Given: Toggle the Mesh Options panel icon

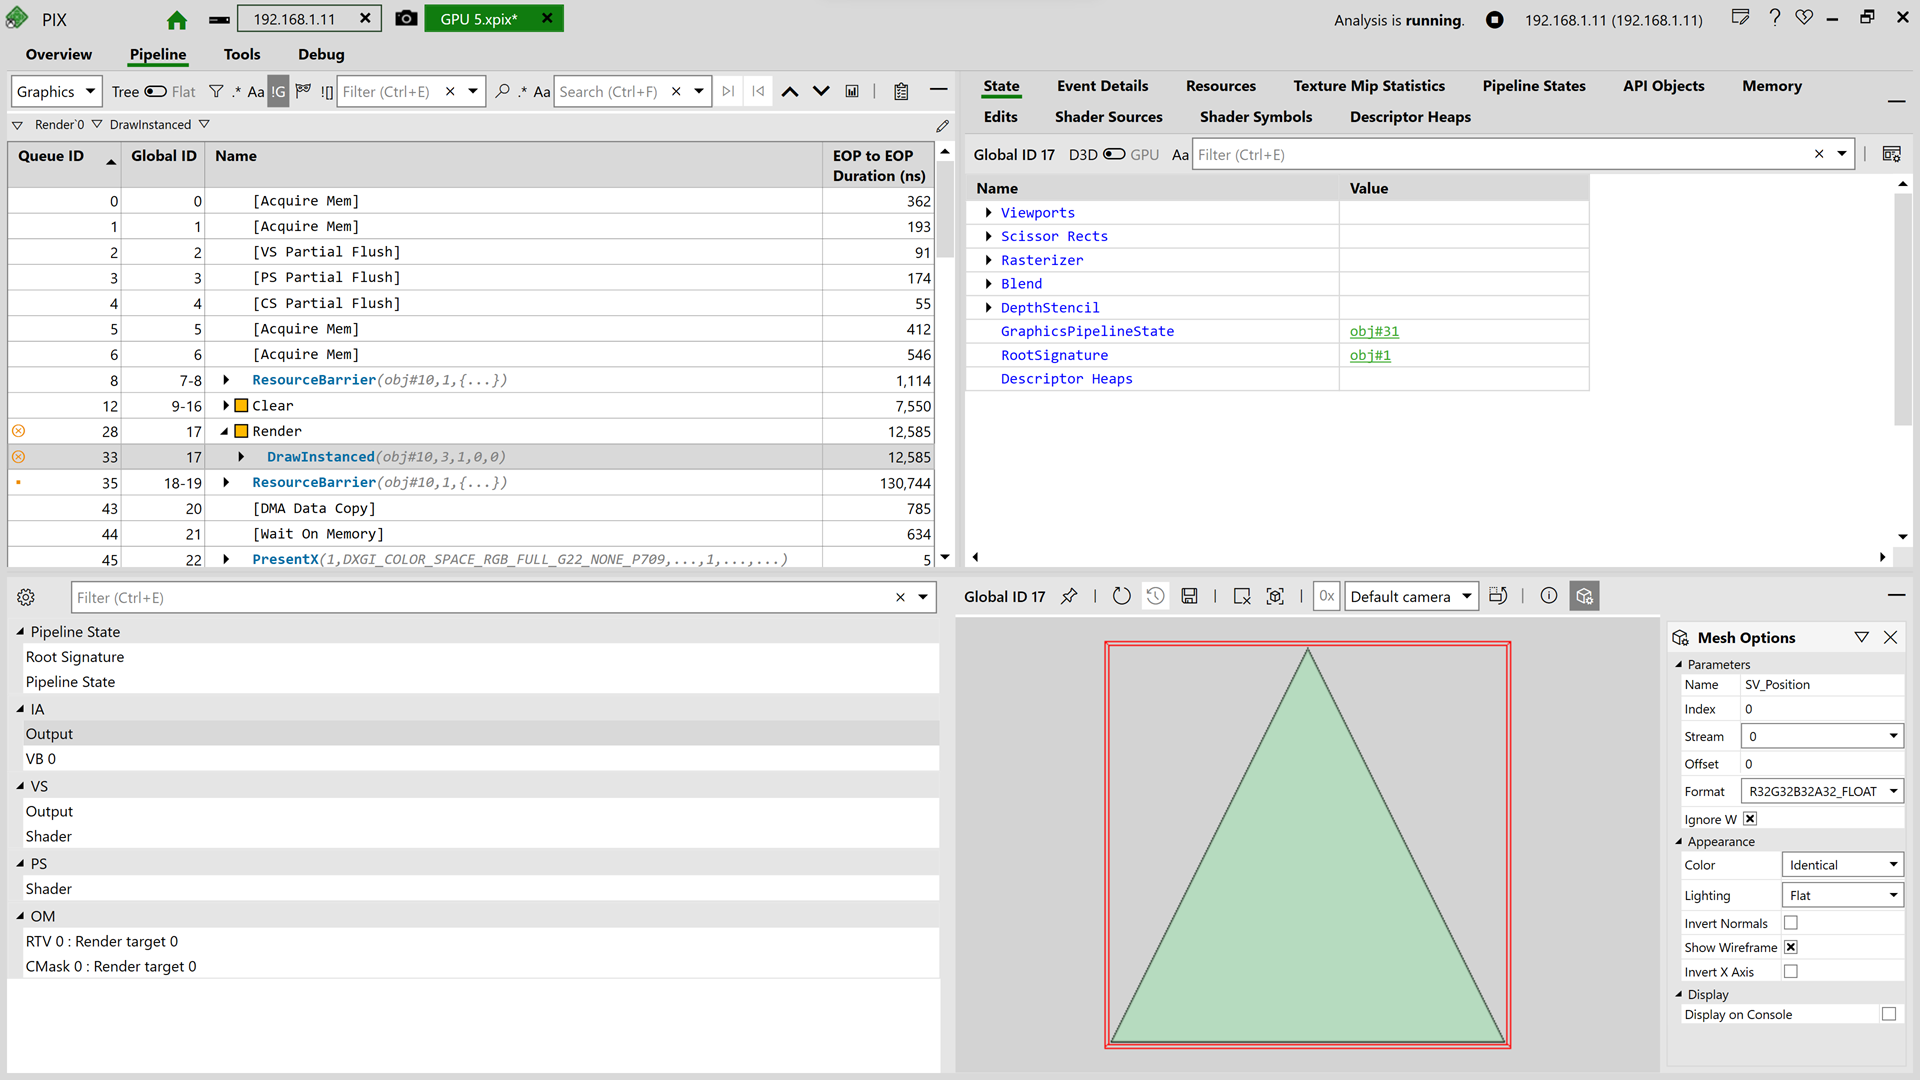Looking at the screenshot, I should tap(1584, 596).
